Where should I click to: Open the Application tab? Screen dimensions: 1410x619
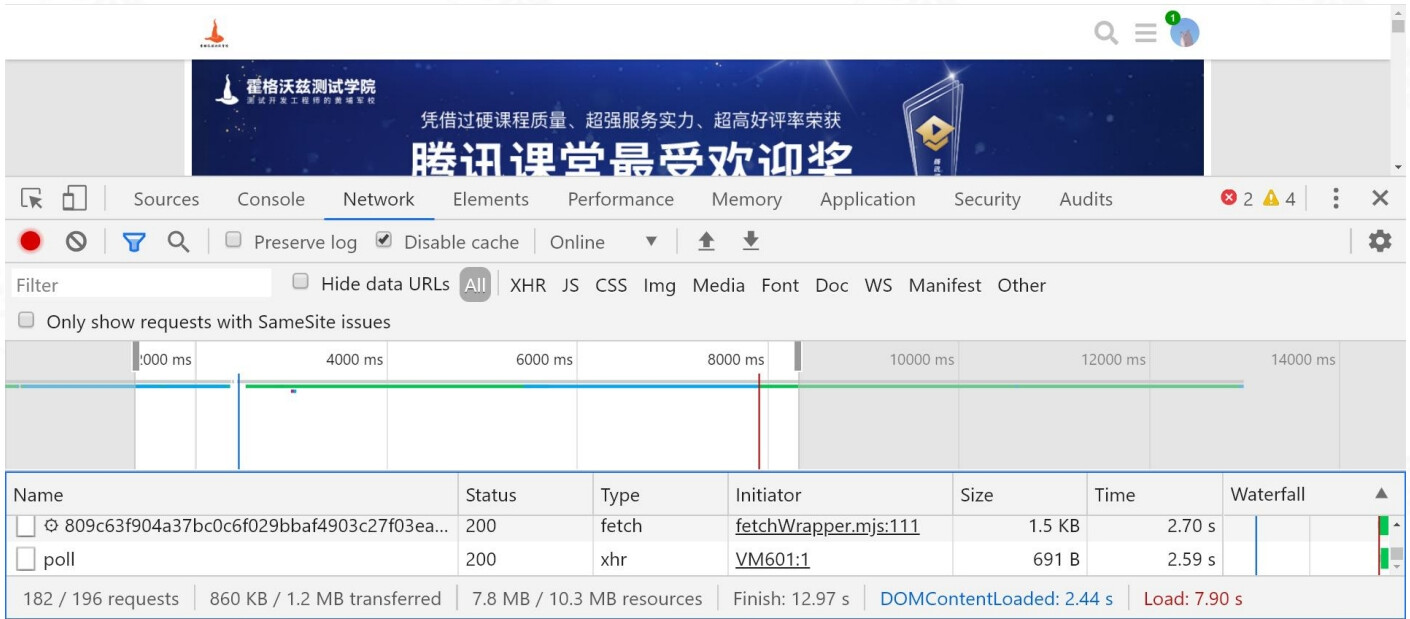tap(868, 199)
